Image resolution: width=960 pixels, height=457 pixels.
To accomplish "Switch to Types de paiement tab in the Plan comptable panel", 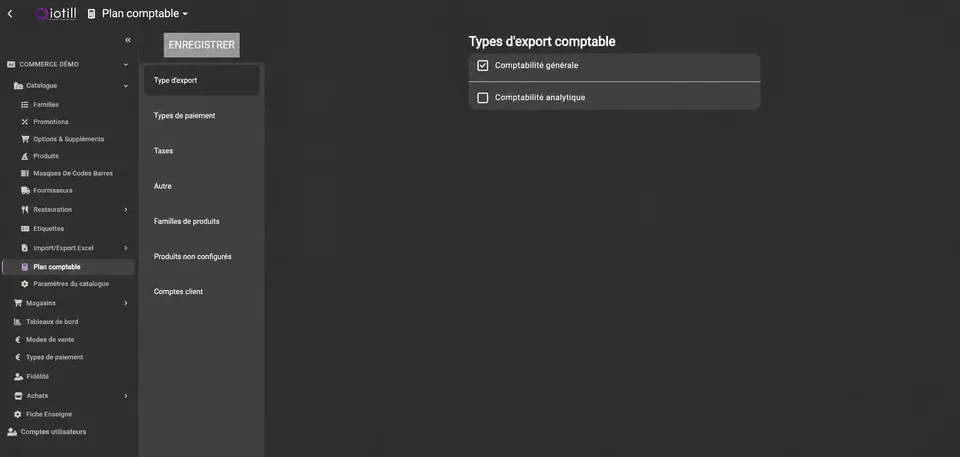I will point(201,116).
